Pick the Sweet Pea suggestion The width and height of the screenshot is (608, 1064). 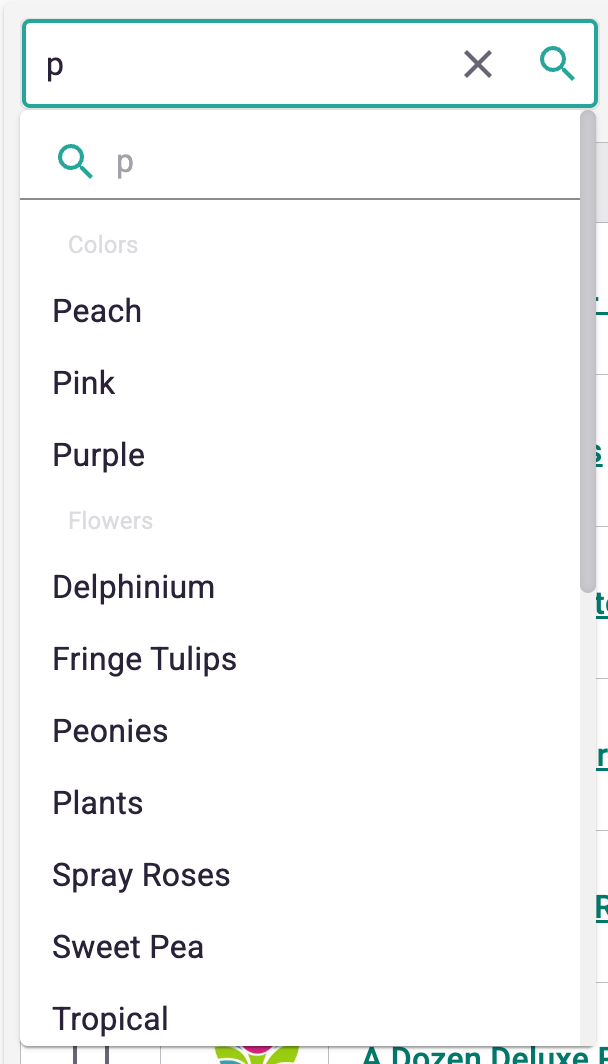click(300, 947)
